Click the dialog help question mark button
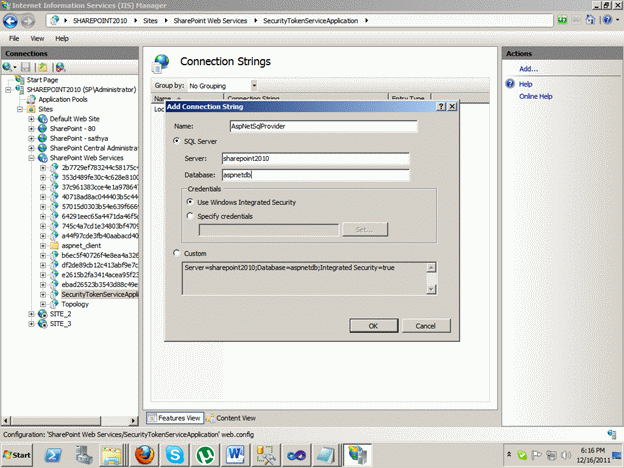This screenshot has height=468, width=624. (441, 106)
